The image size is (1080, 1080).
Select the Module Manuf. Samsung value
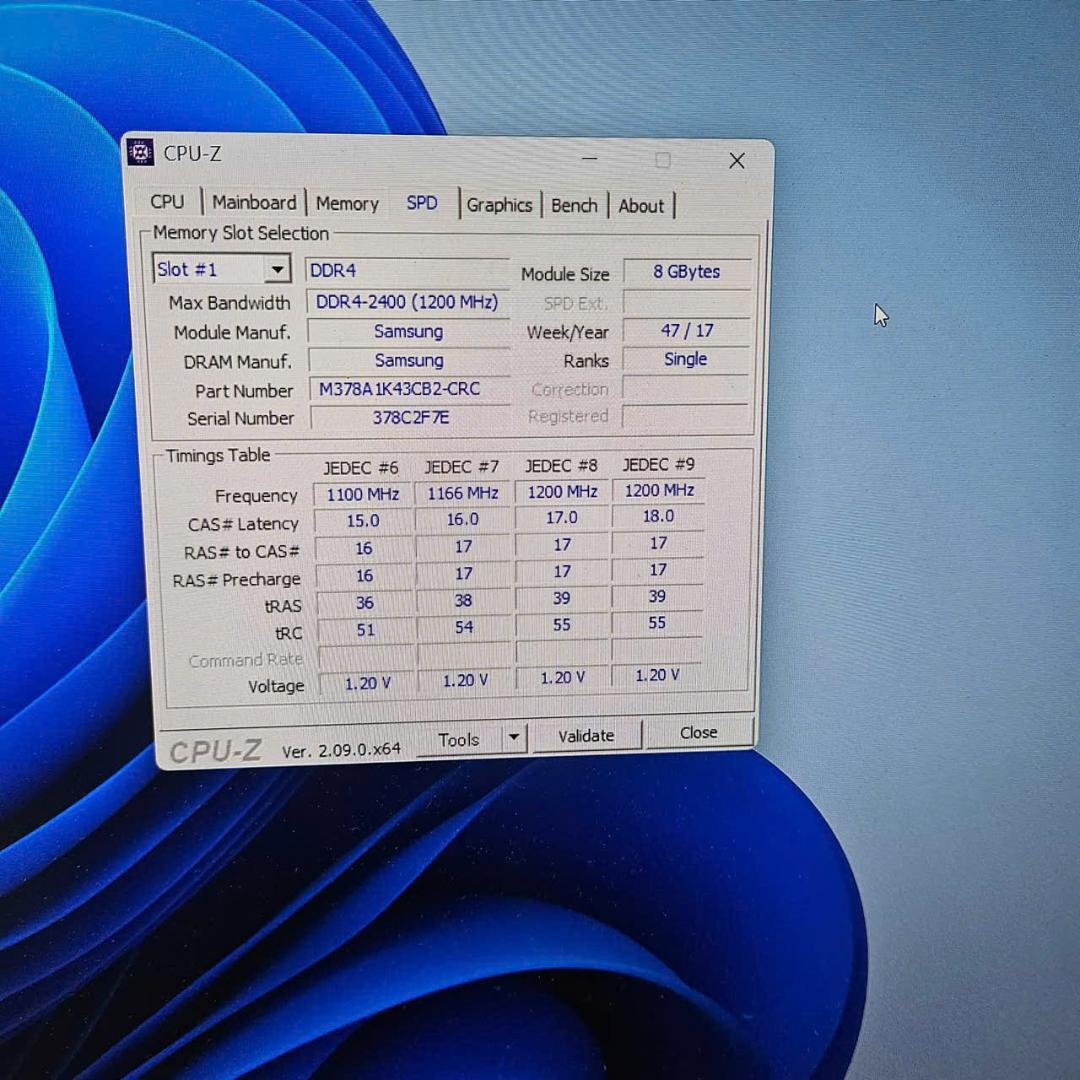[408, 331]
